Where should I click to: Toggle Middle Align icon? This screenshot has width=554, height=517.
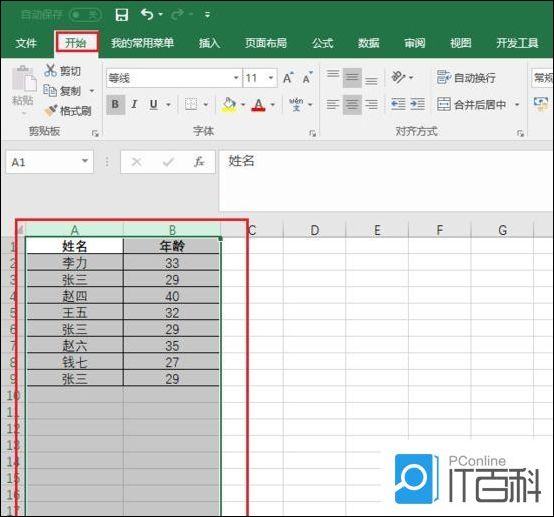pyautogui.click(x=352, y=78)
